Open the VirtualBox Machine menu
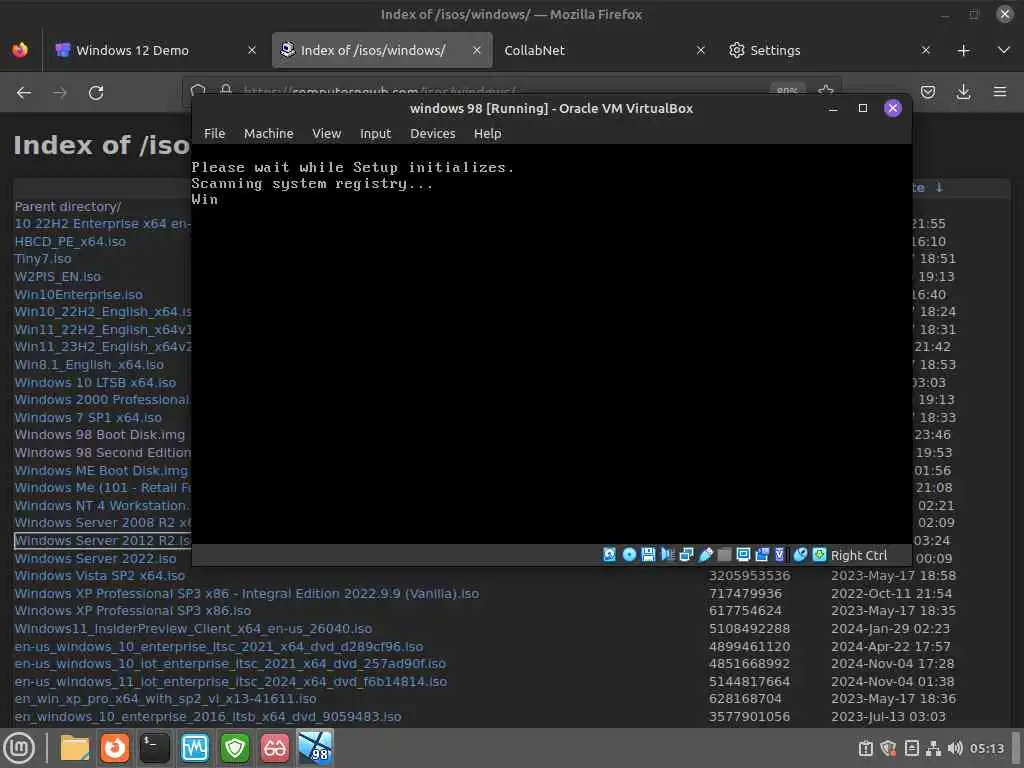Image resolution: width=1024 pixels, height=768 pixels. point(268,133)
